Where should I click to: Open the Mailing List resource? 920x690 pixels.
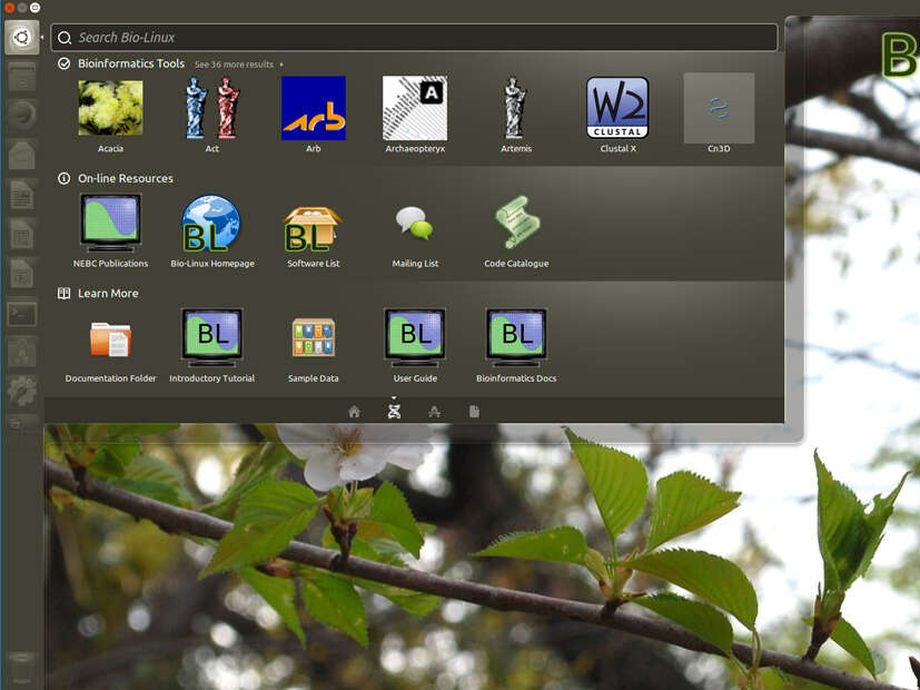(x=415, y=231)
